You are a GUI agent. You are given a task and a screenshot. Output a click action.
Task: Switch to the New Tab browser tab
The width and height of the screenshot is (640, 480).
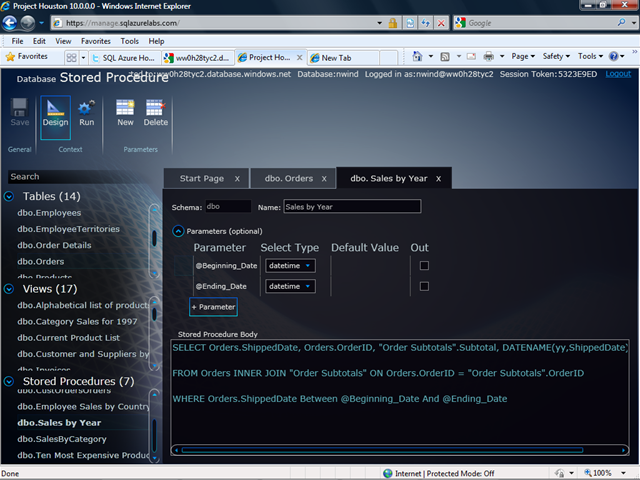[x=344, y=58]
